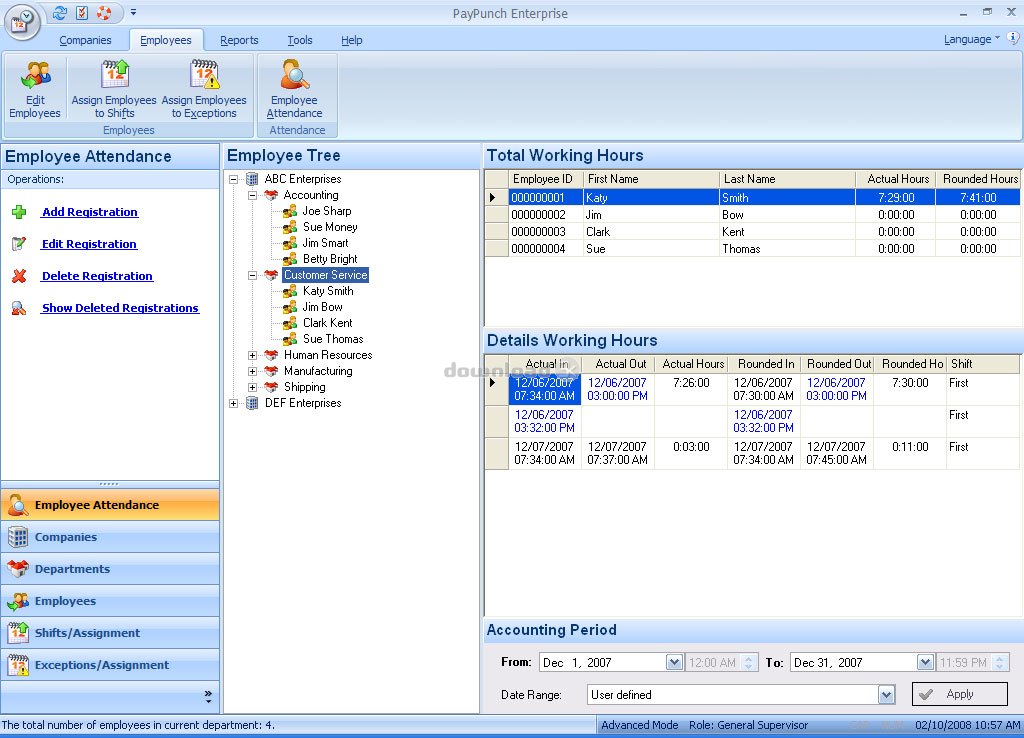Image resolution: width=1024 pixels, height=738 pixels.
Task: Open Assign Employees to Exceptions
Action: (x=205, y=88)
